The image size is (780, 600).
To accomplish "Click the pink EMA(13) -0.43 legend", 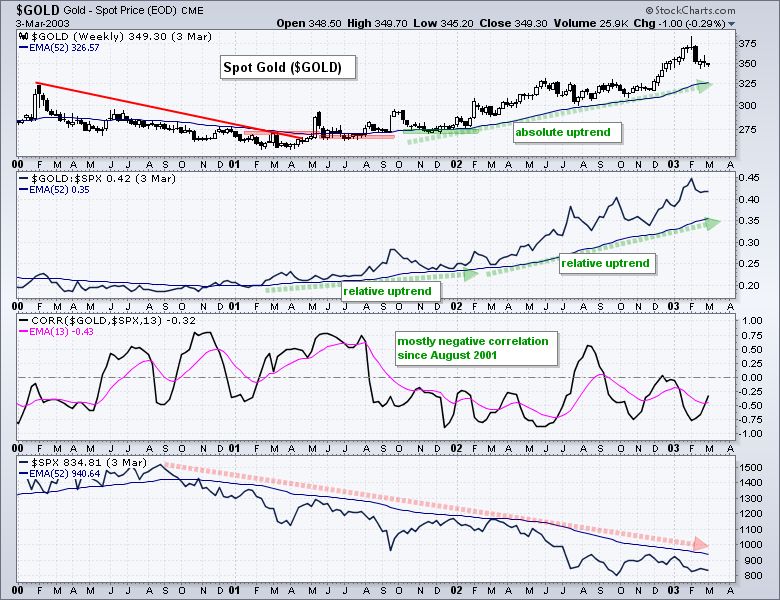I will pos(56,331).
